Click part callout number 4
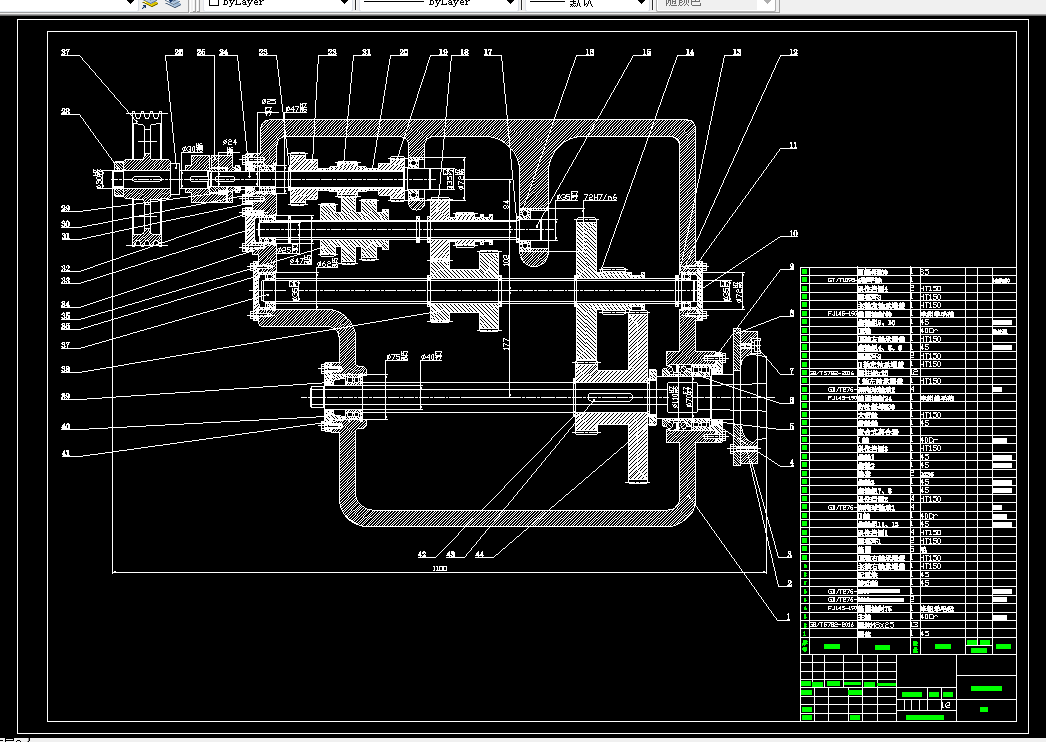 pos(792,462)
